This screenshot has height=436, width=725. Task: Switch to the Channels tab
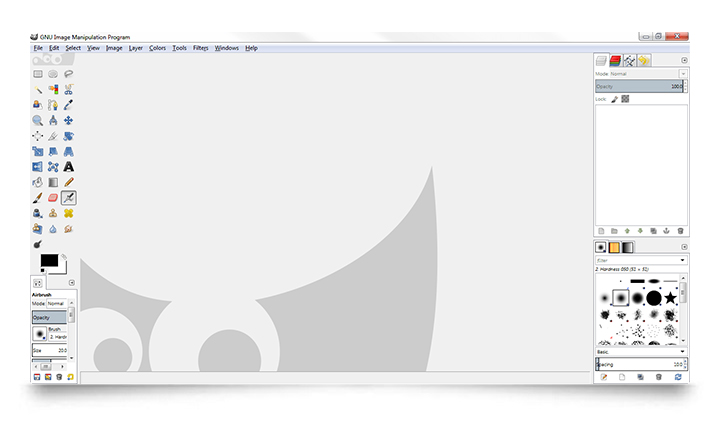pos(615,60)
